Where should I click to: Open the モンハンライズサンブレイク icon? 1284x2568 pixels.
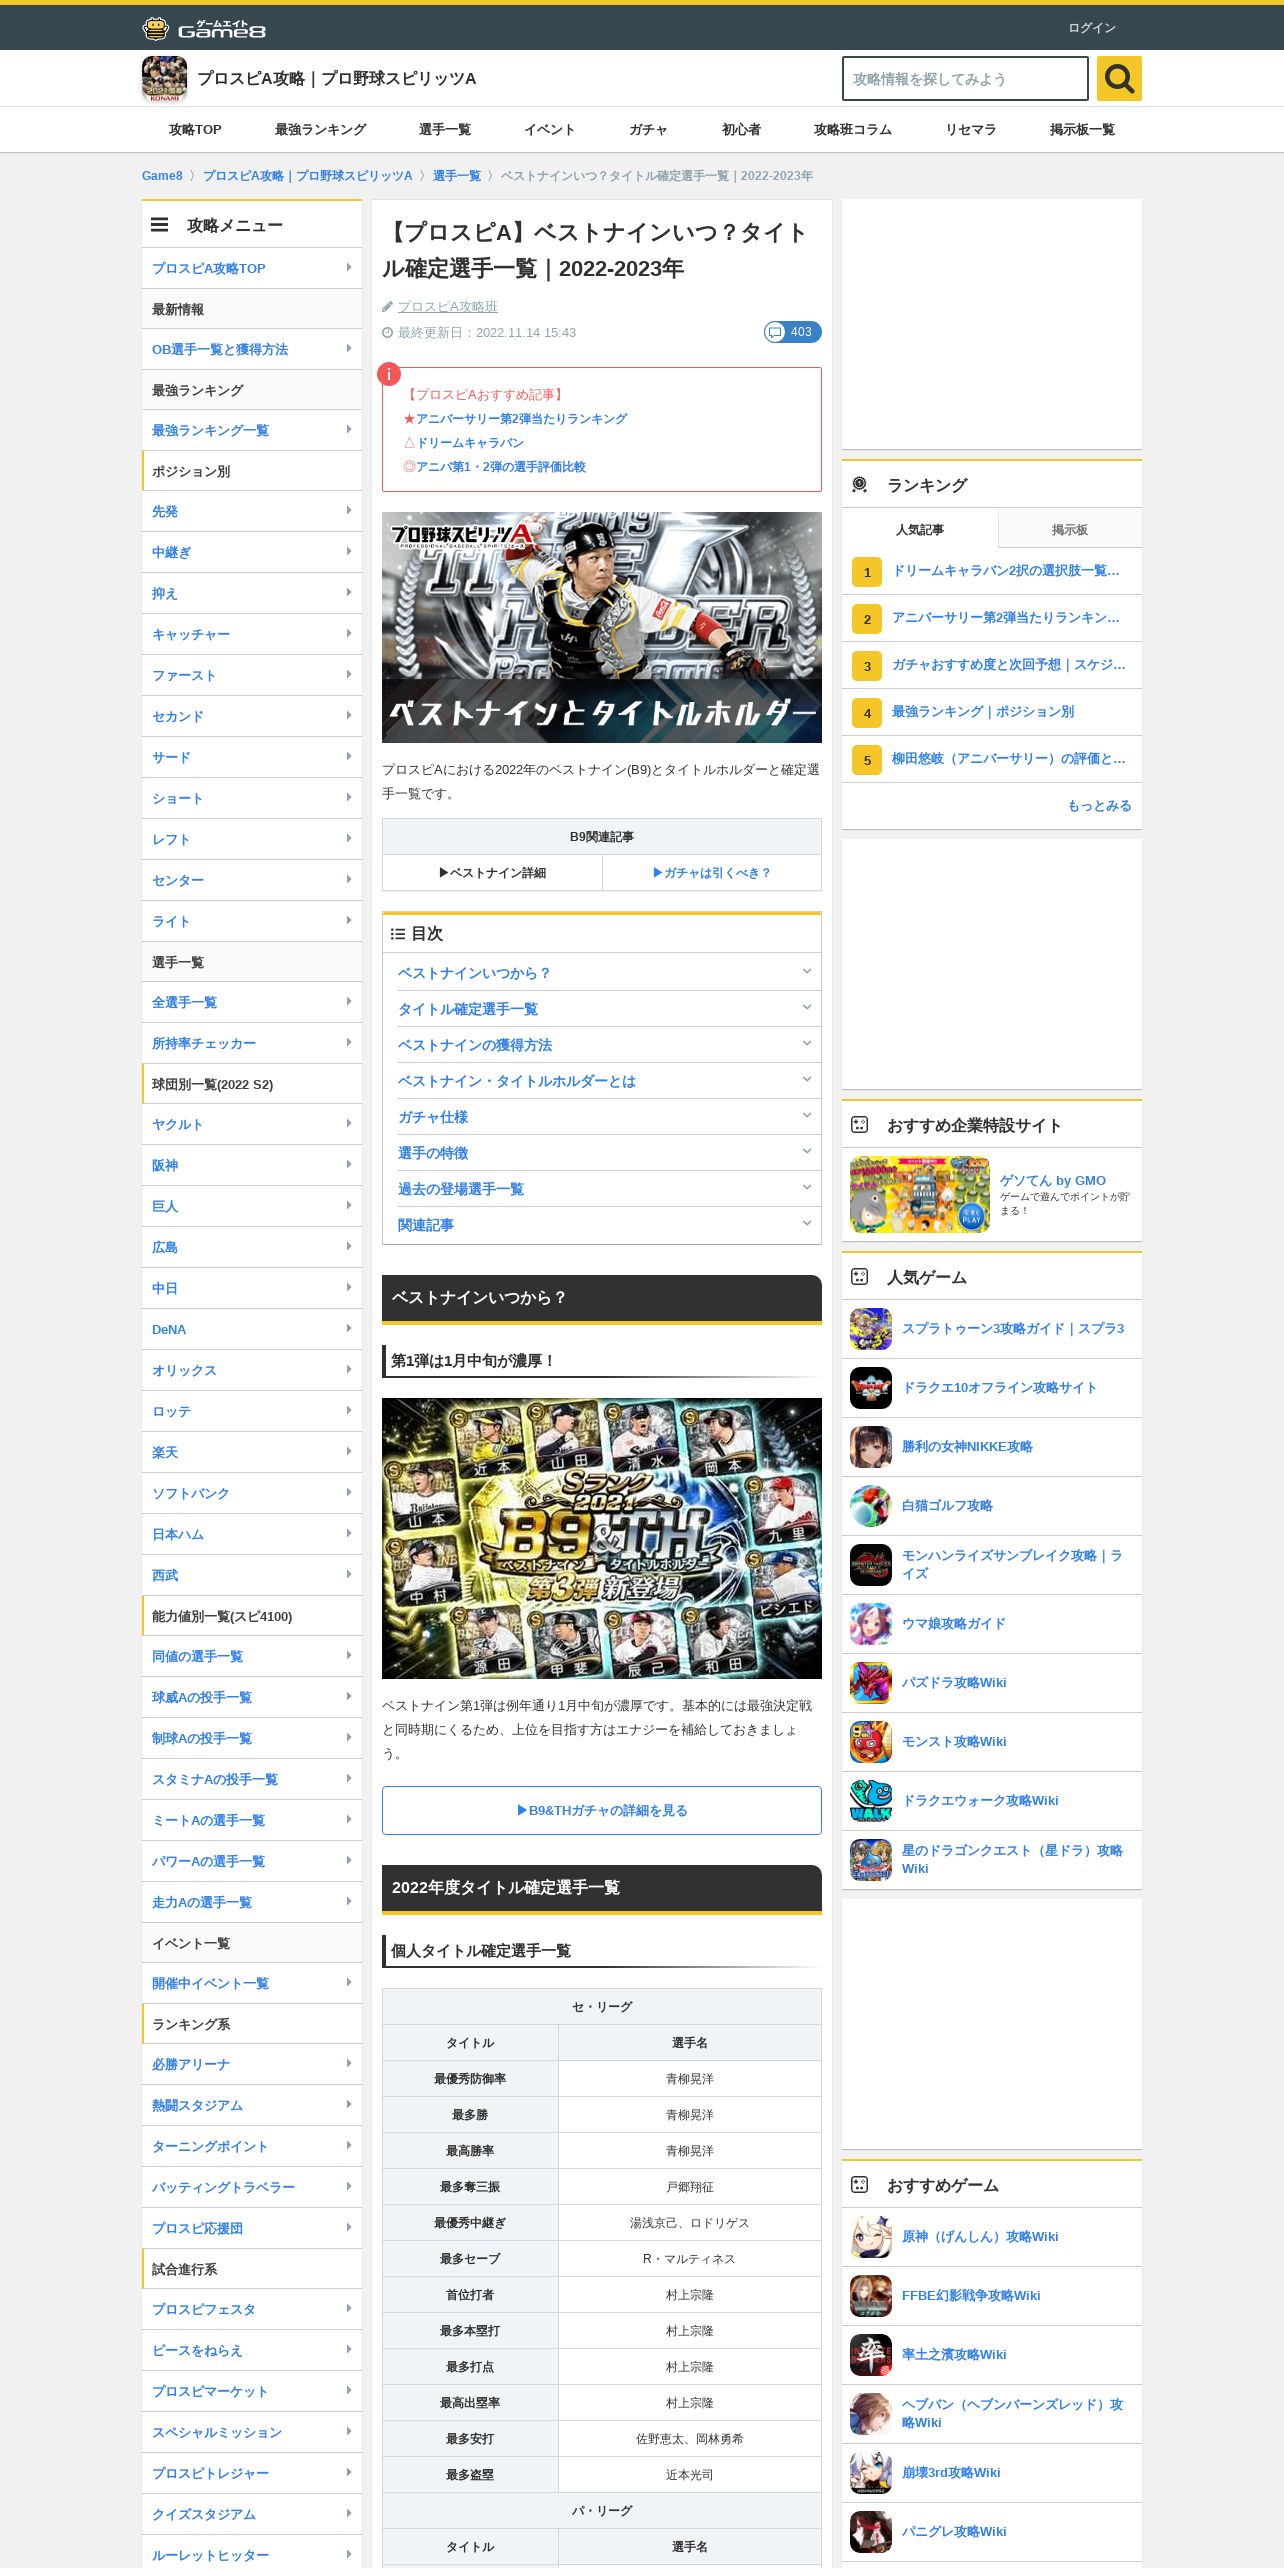[870, 1565]
